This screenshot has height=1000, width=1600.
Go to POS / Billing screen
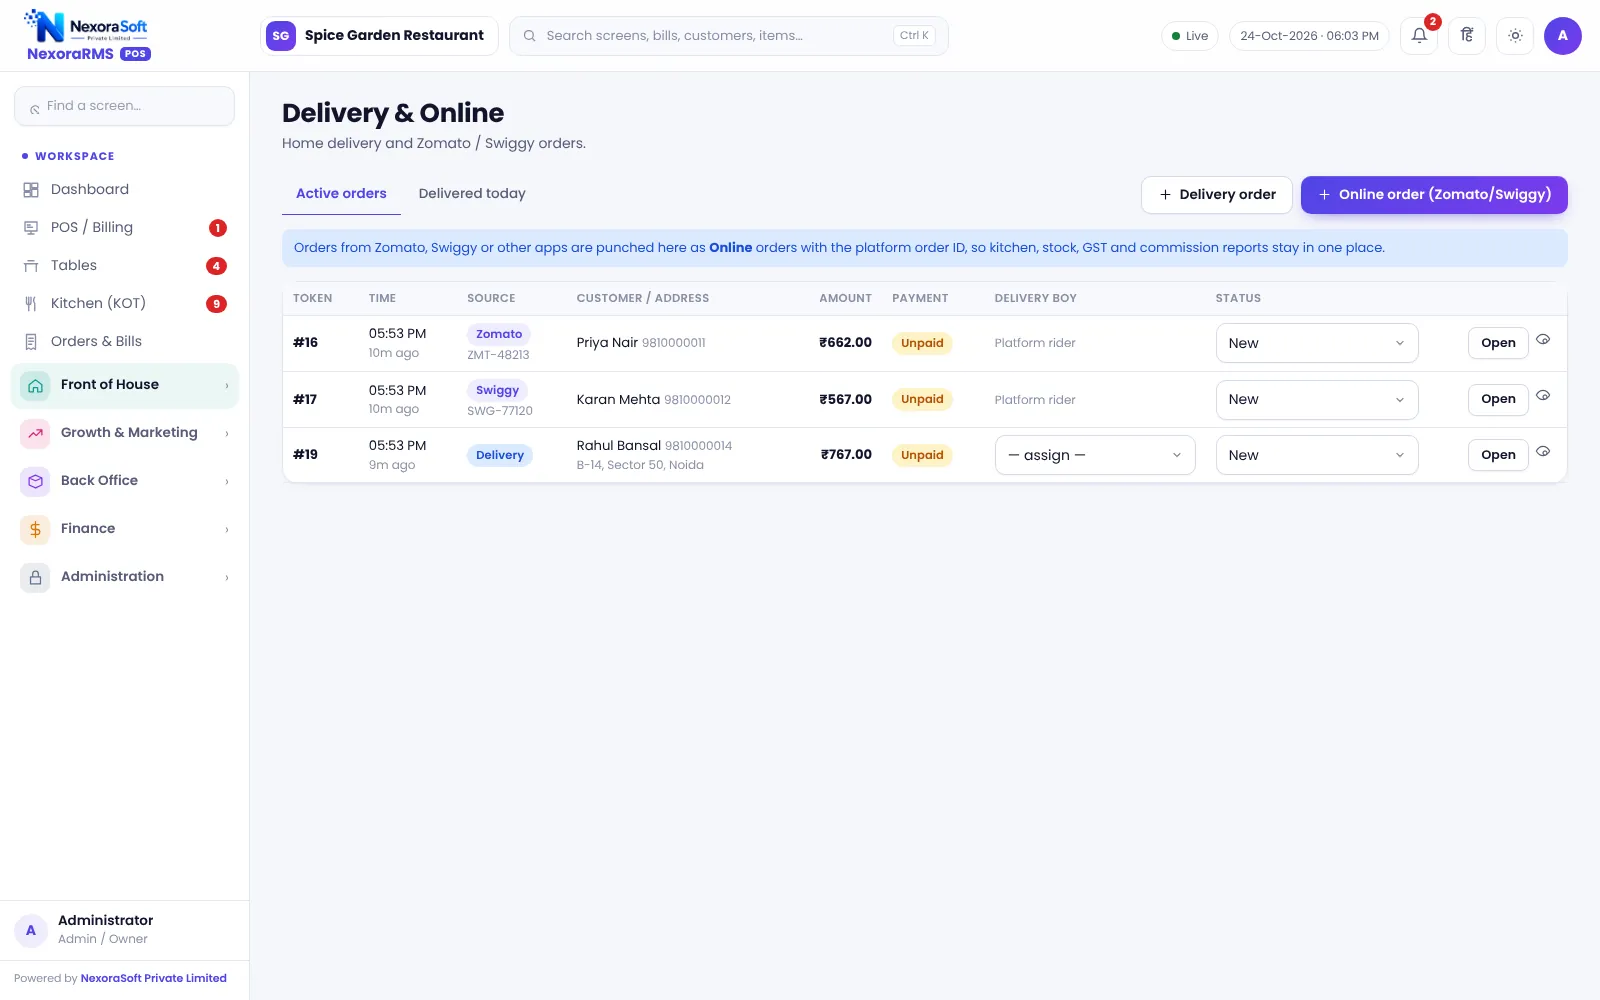point(124,227)
